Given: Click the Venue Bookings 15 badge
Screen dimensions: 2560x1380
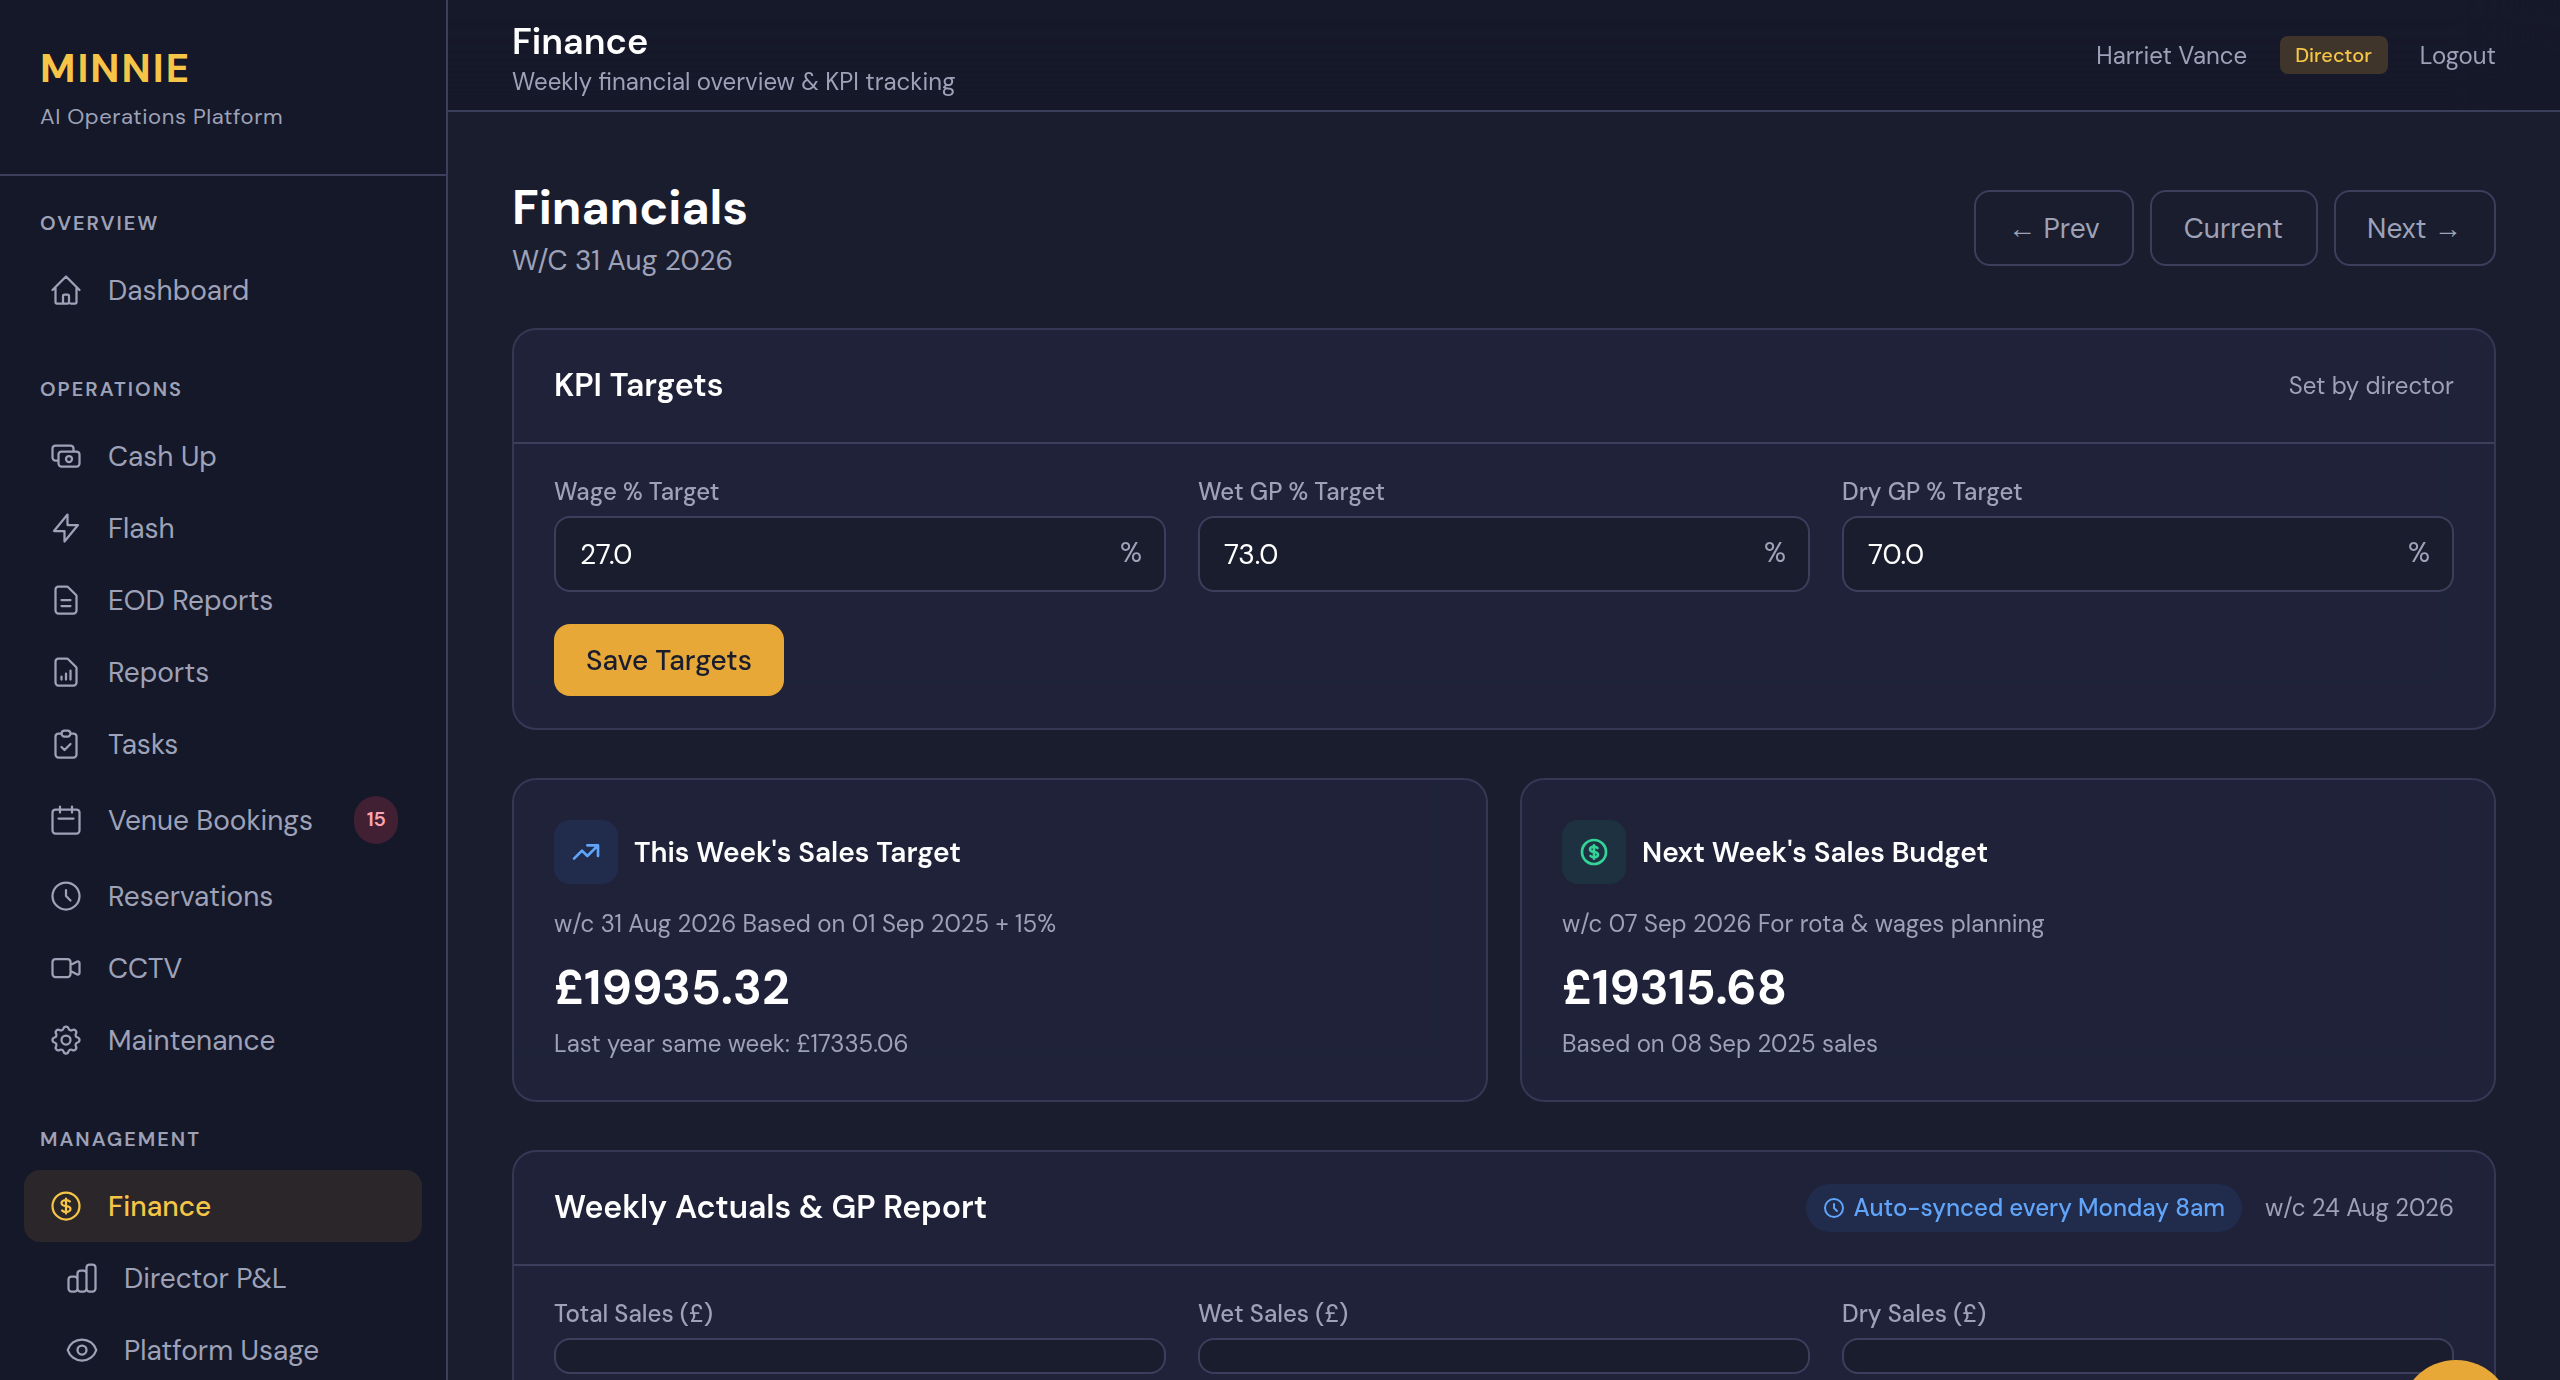Looking at the screenshot, I should click(x=376, y=820).
